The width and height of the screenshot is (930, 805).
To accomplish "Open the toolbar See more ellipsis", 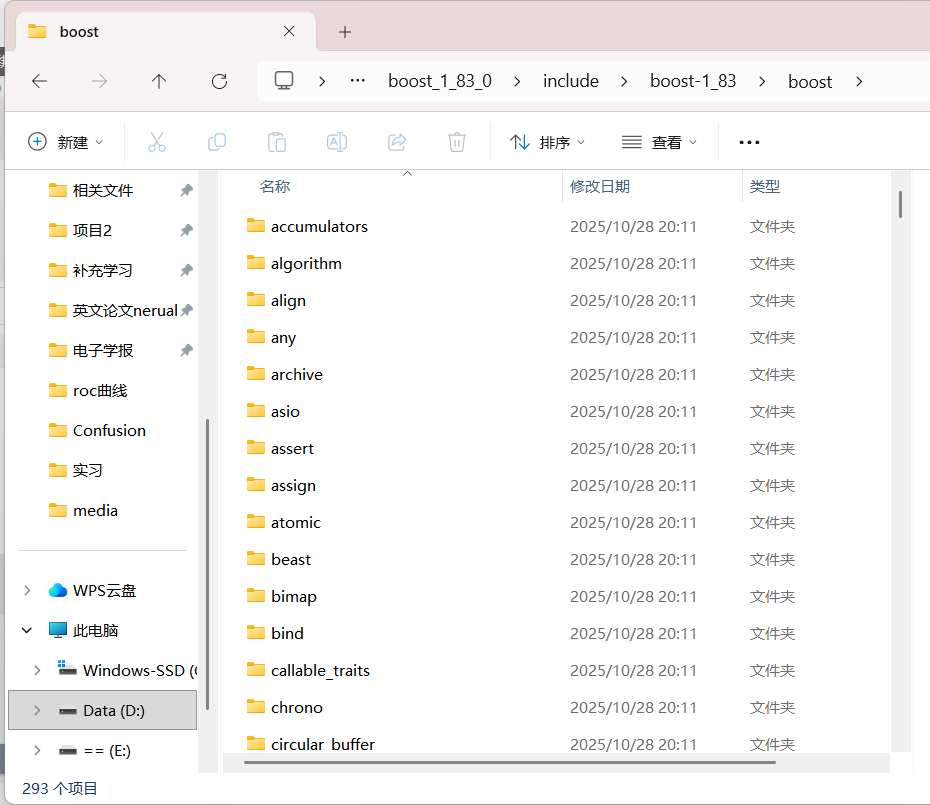I will 749,142.
